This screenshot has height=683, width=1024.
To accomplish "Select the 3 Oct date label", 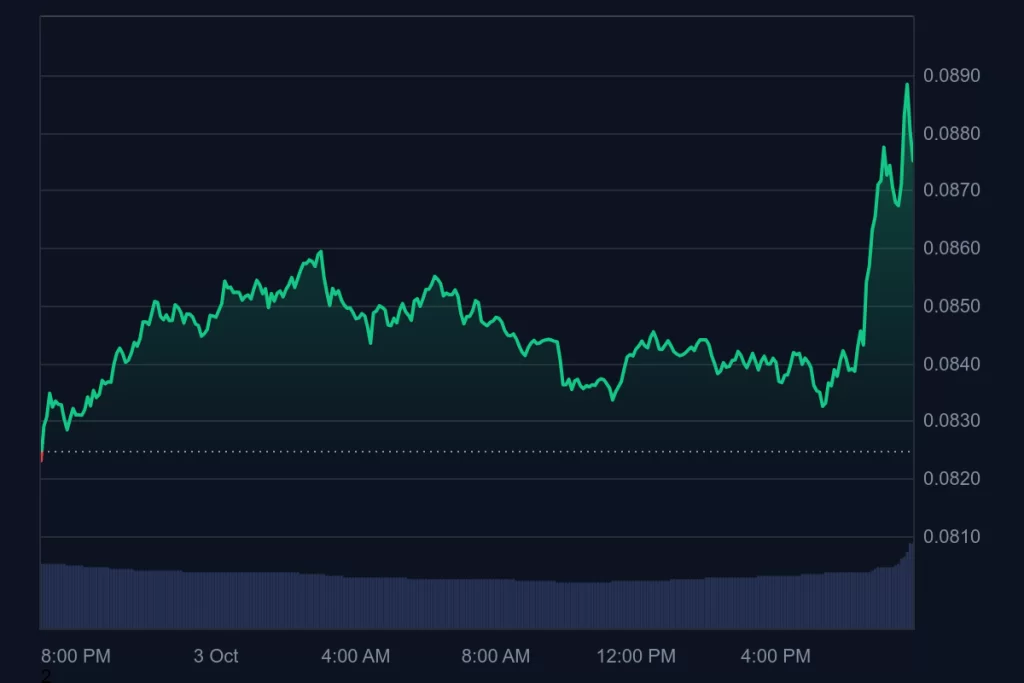I will 216,656.
